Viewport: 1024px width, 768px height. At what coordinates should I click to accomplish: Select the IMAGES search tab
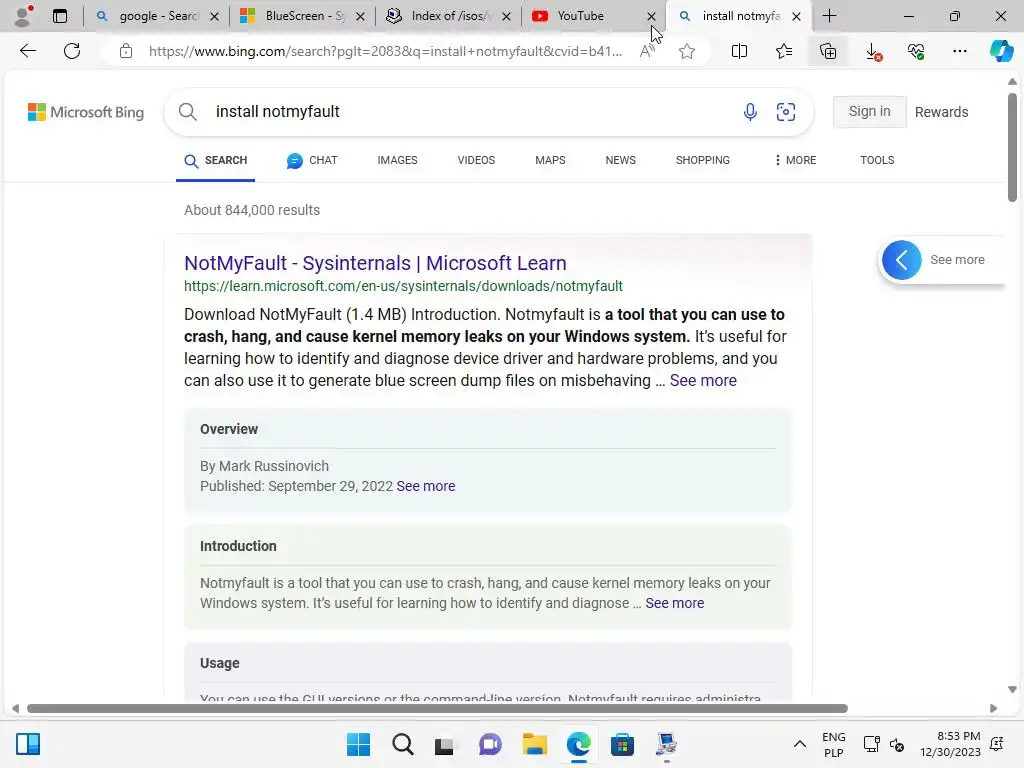(397, 160)
